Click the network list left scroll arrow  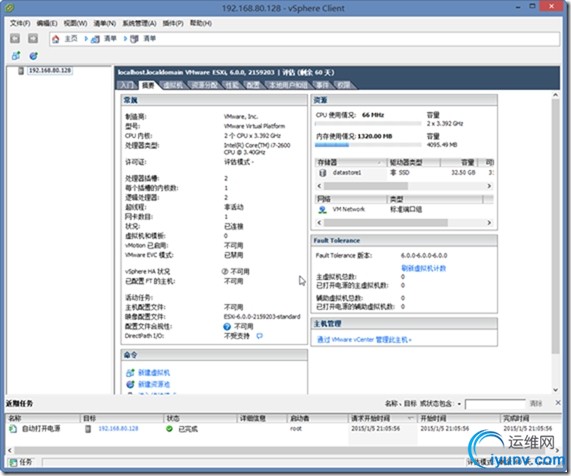319,223
